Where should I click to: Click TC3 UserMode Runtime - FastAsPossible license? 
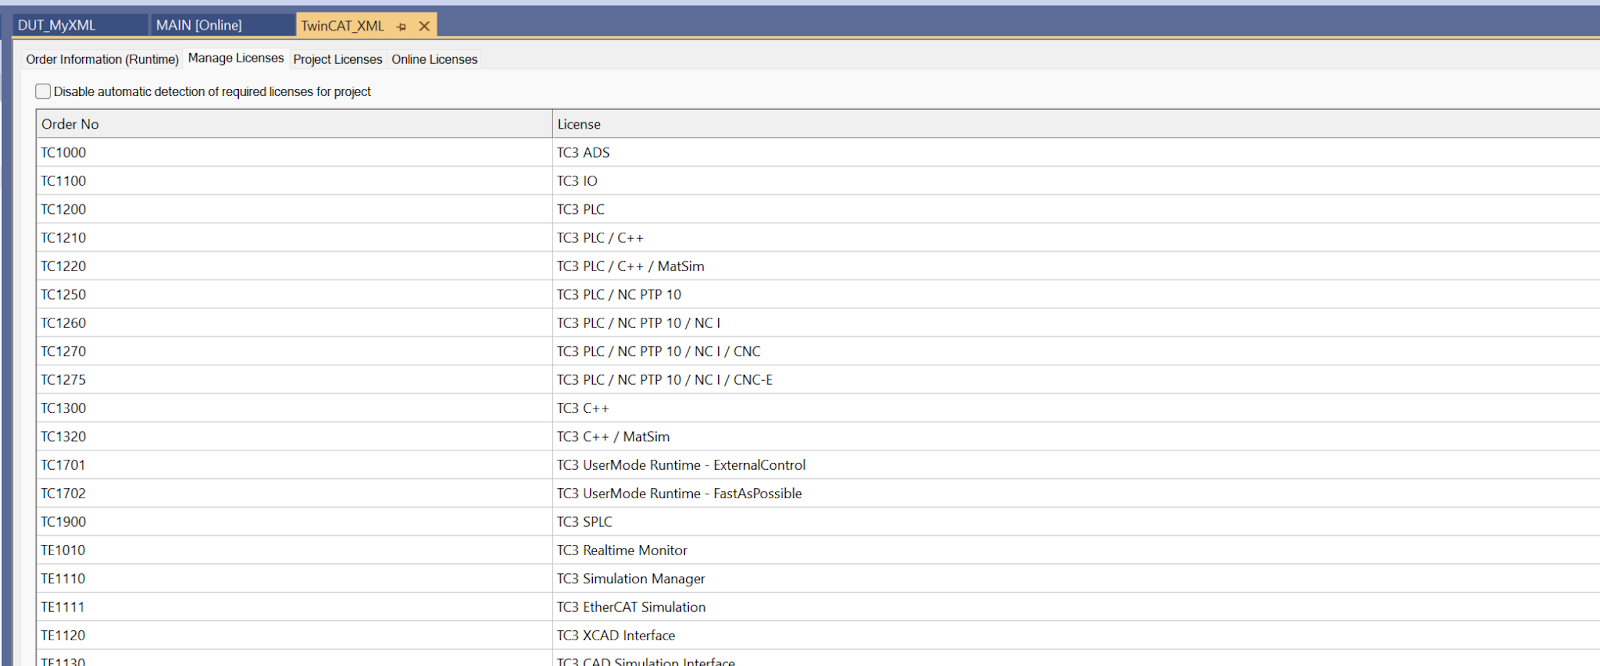pos(1076,493)
